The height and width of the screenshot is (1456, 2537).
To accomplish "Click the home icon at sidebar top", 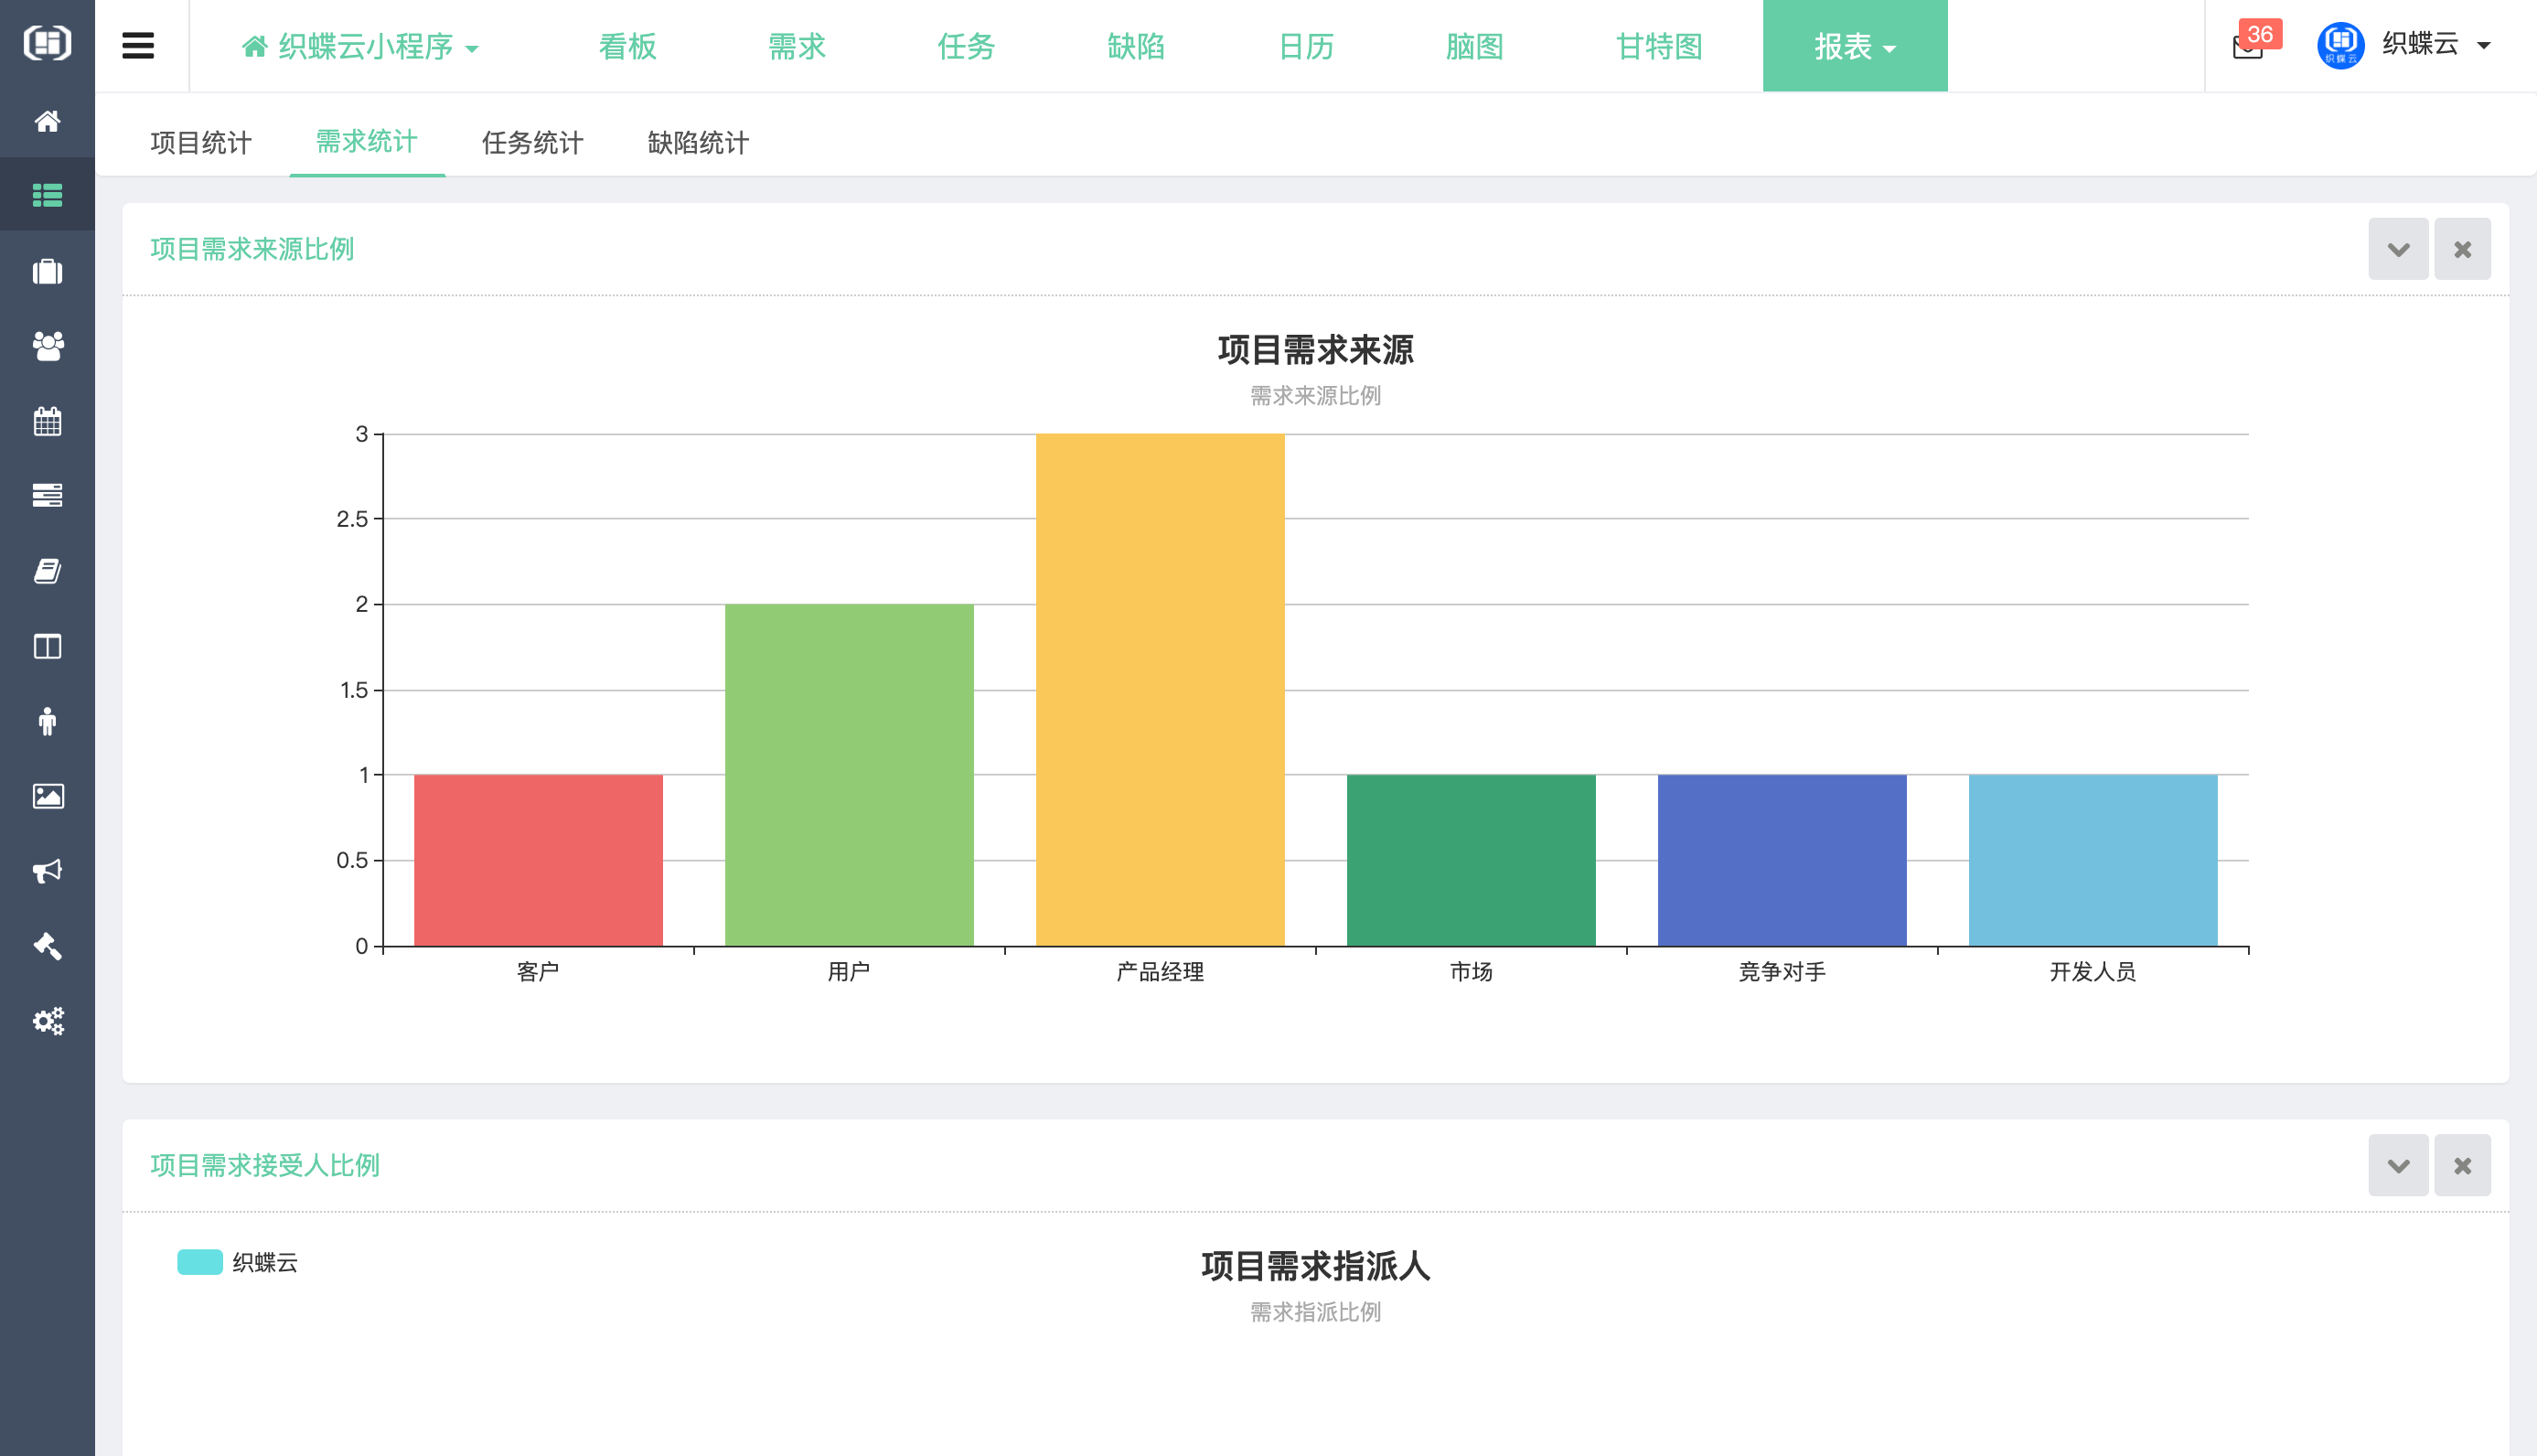I will click(x=47, y=121).
